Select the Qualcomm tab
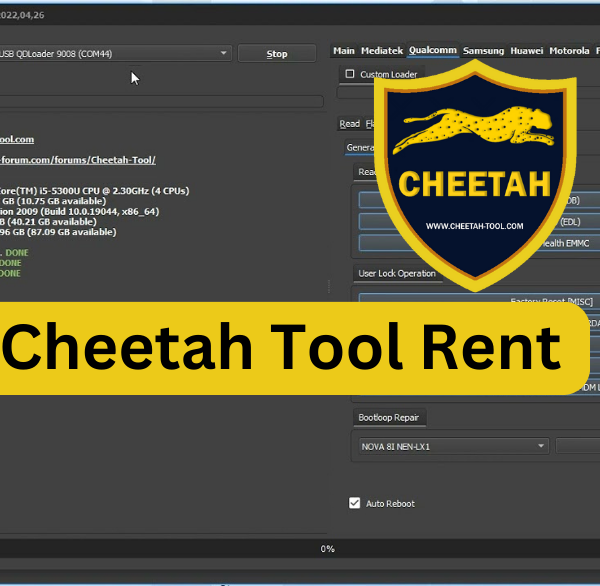The width and height of the screenshot is (600, 586). pos(432,50)
